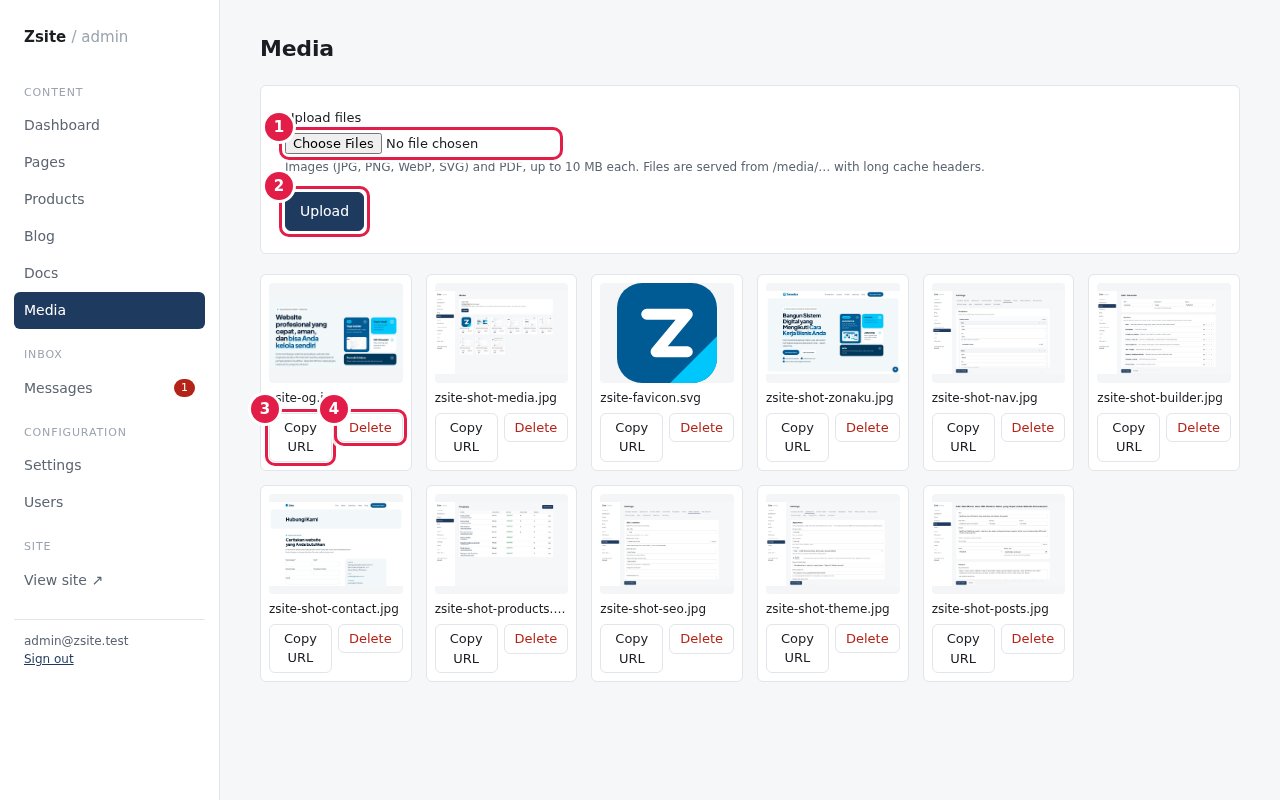The image size is (1280, 800).
Task: Navigate to Blog in the sidebar
Action: pos(109,236)
